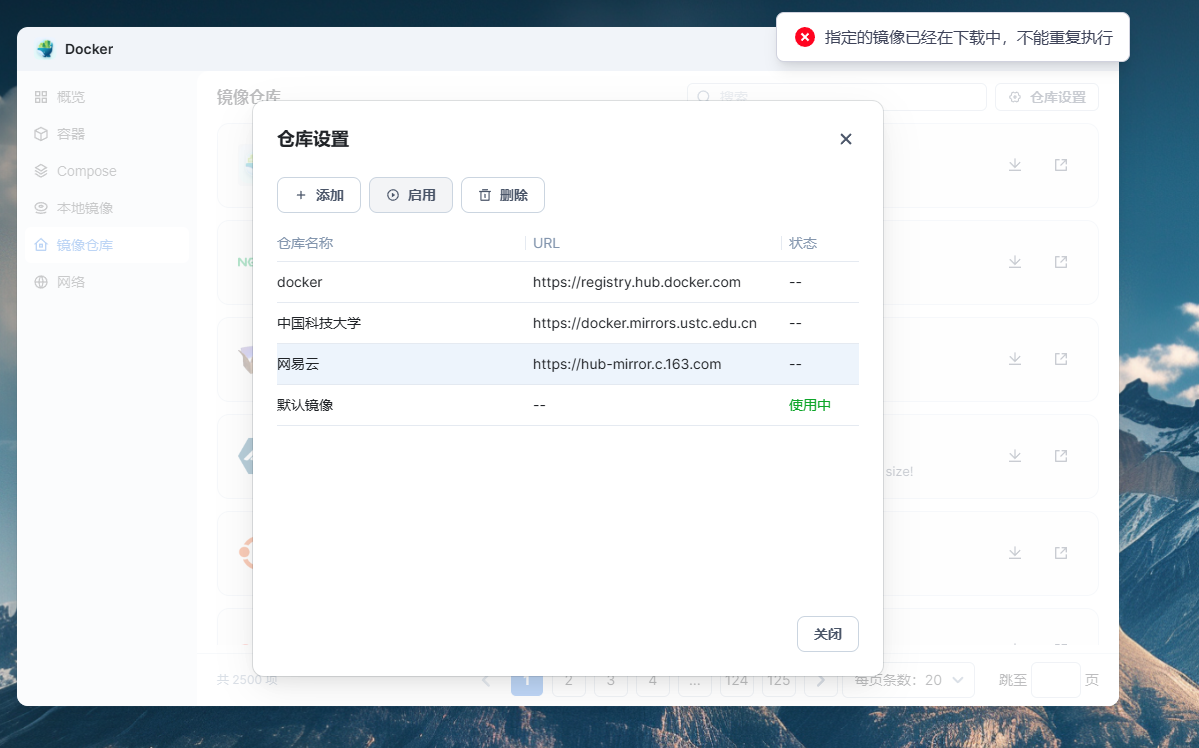Select the 中国科技大学 registry row name

pyautogui.click(x=319, y=323)
